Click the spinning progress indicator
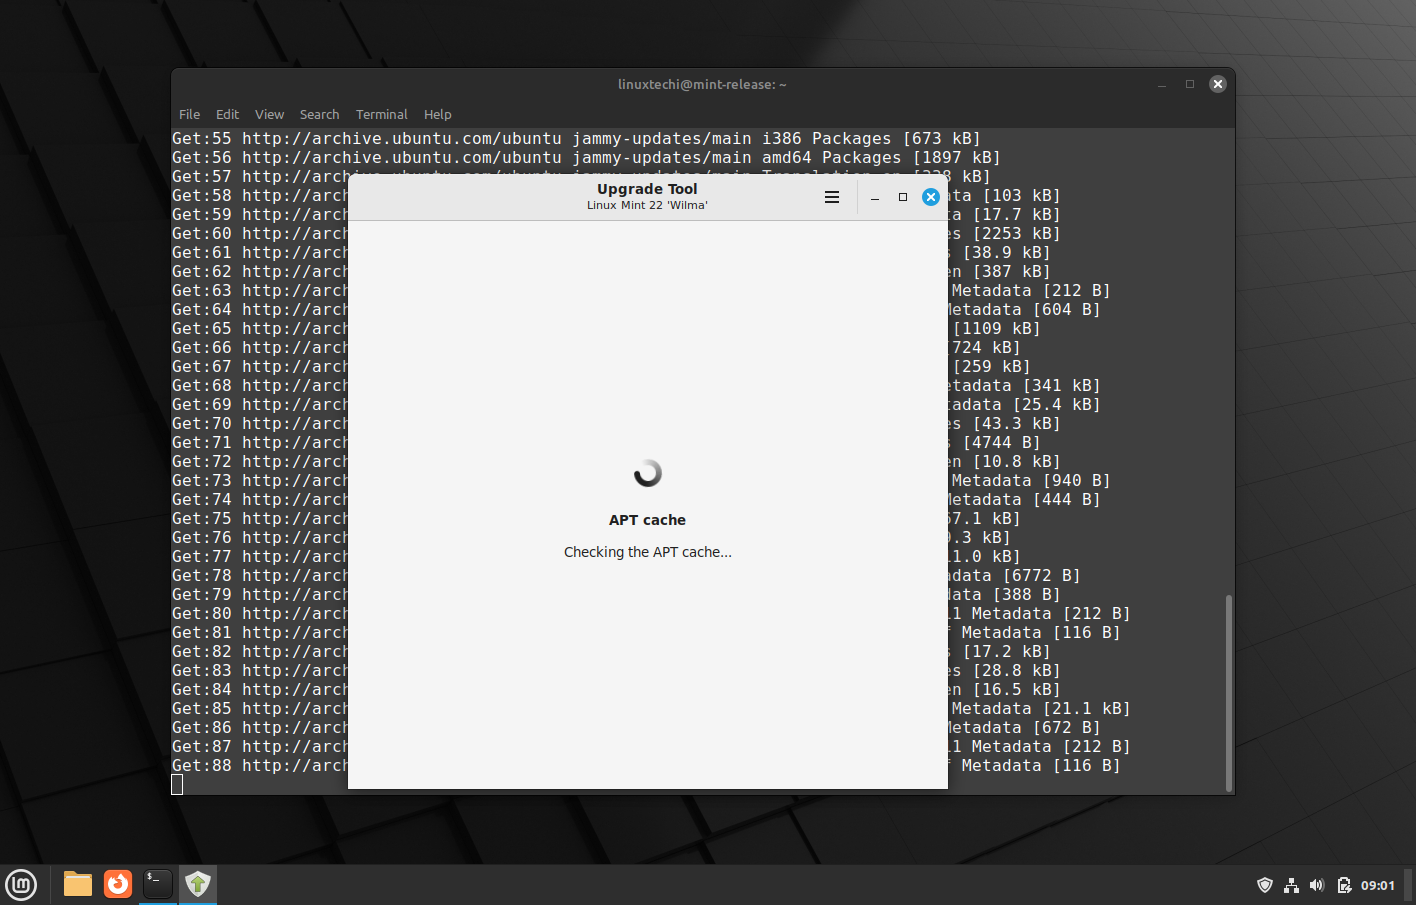Image resolution: width=1416 pixels, height=905 pixels. (648, 473)
